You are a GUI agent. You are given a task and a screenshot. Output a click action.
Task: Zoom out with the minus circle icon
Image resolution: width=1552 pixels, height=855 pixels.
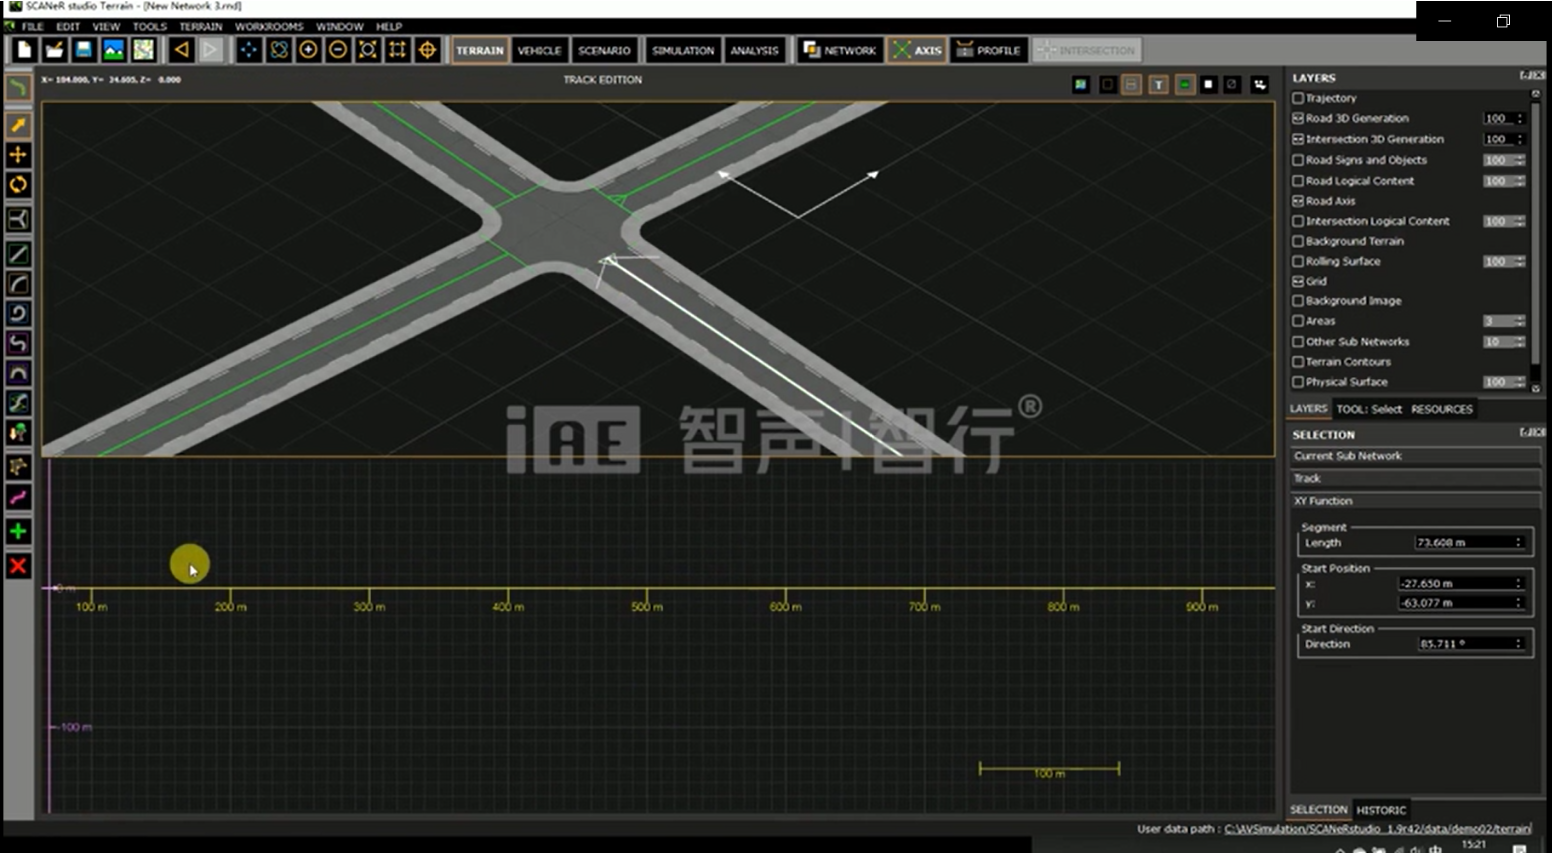click(338, 50)
